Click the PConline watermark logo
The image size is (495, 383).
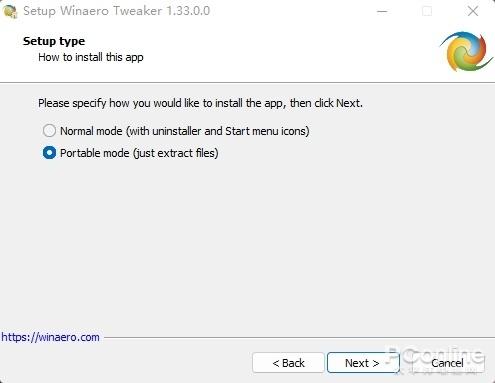tap(436, 360)
